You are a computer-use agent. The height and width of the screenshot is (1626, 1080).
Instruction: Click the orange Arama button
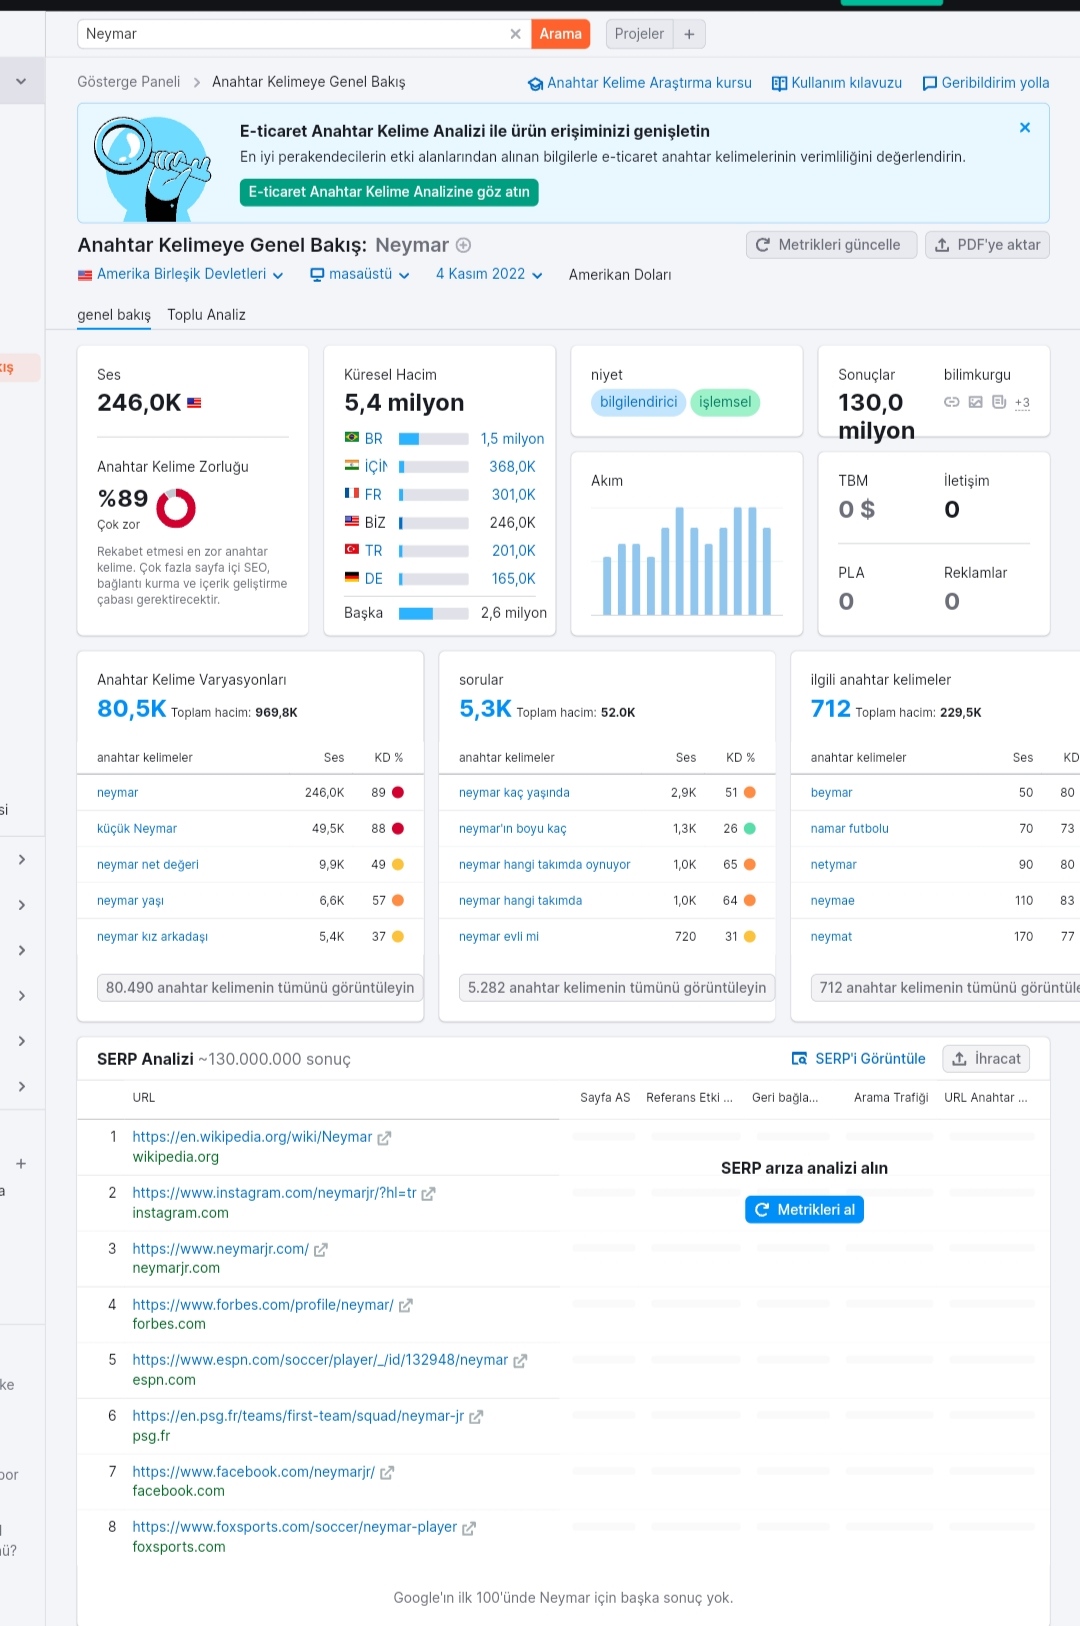click(560, 34)
